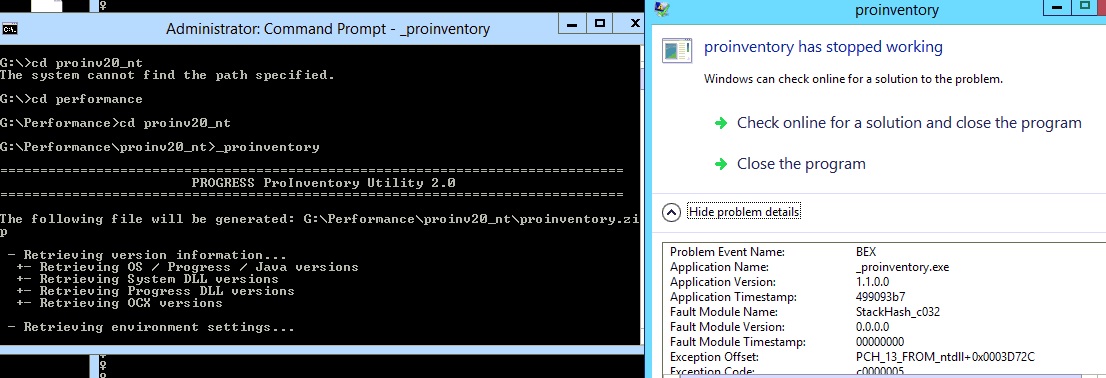Select the Application Name value _proinventory.exe
The height and width of the screenshot is (378, 1106).
[x=902, y=267]
